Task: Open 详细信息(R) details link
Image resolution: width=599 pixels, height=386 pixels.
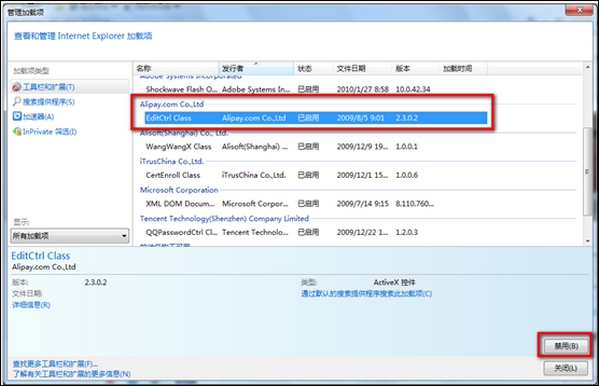Action: point(31,305)
